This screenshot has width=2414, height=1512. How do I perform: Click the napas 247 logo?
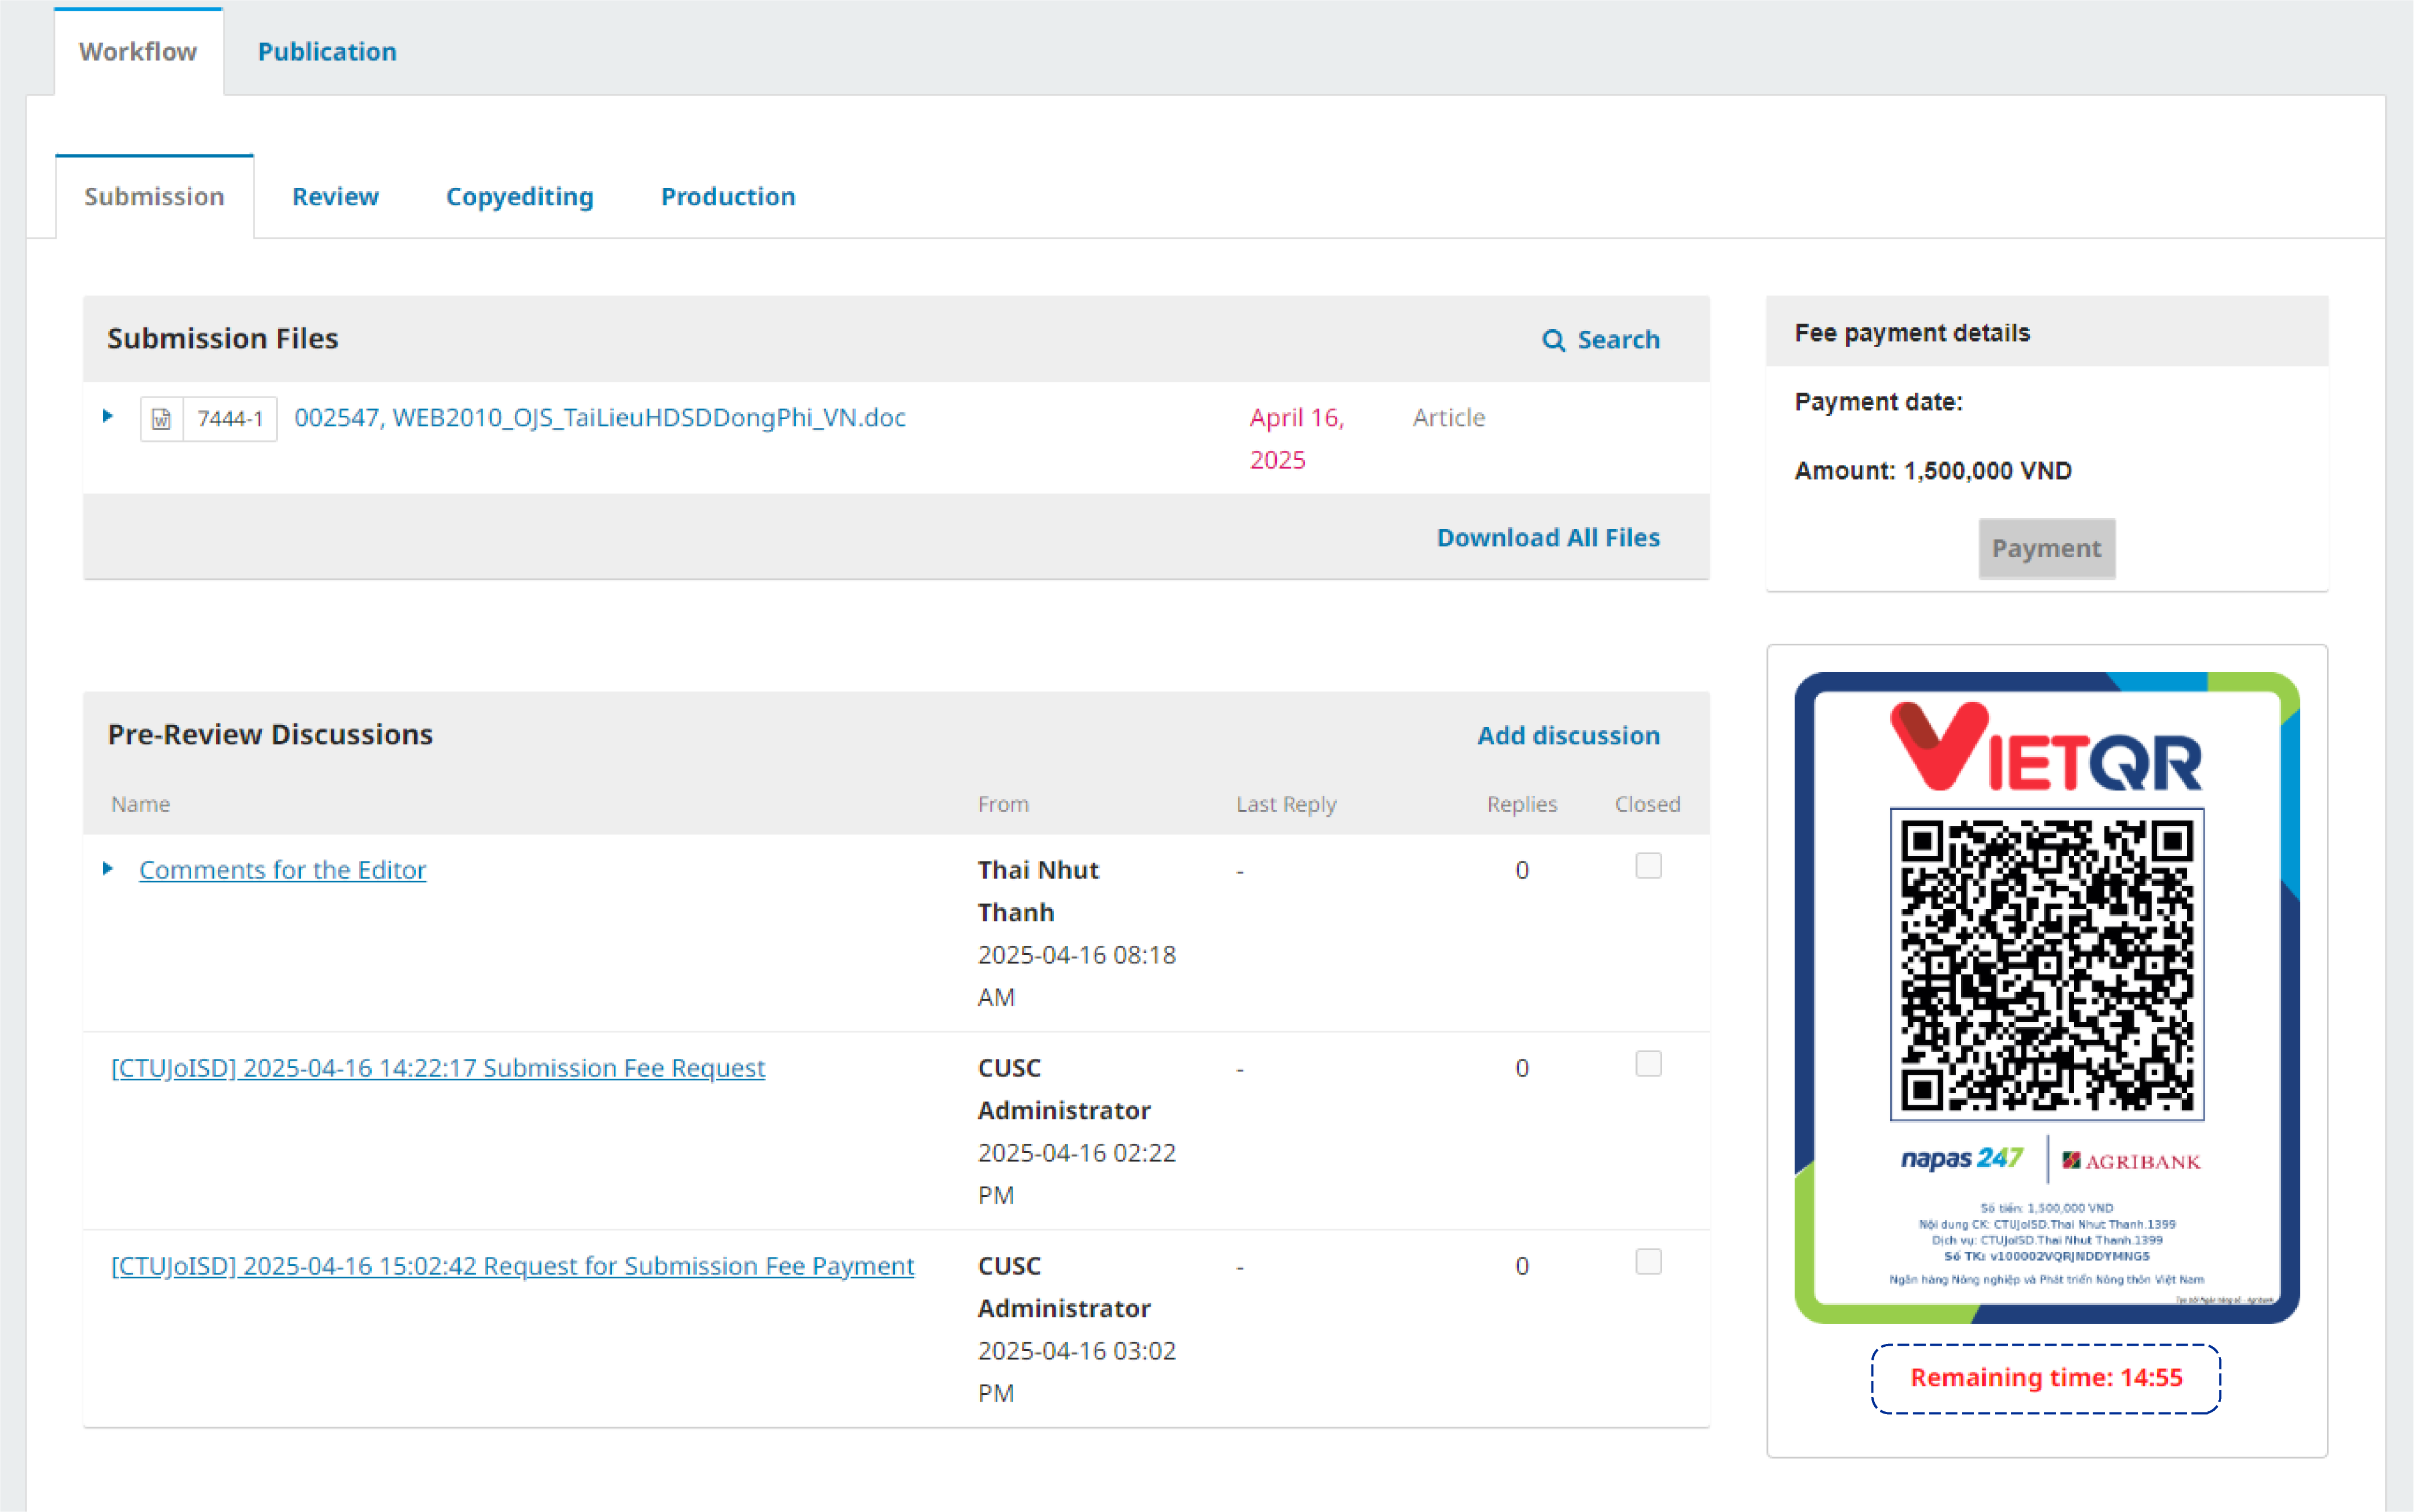[x=1962, y=1159]
